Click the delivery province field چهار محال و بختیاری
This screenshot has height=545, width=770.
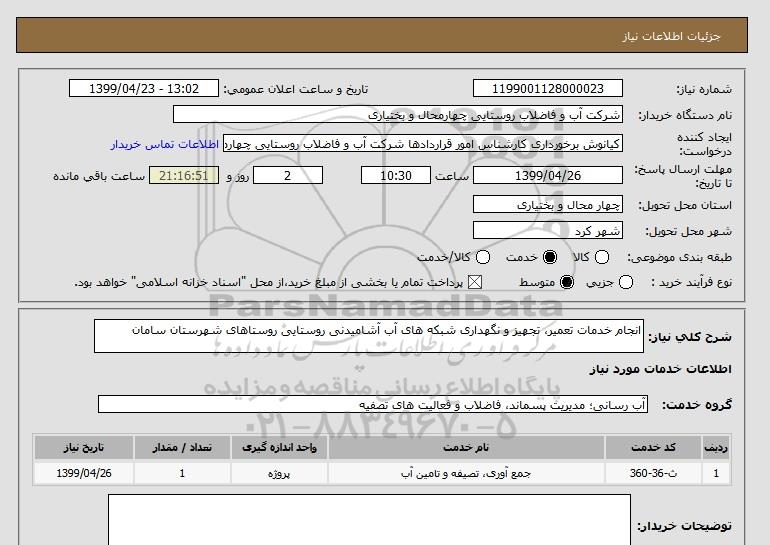548,204
